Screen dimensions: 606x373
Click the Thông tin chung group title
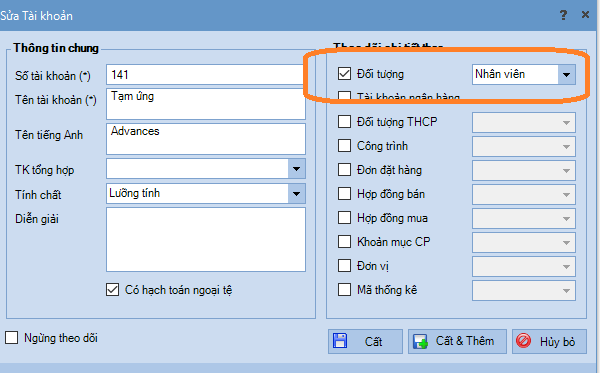[56, 48]
